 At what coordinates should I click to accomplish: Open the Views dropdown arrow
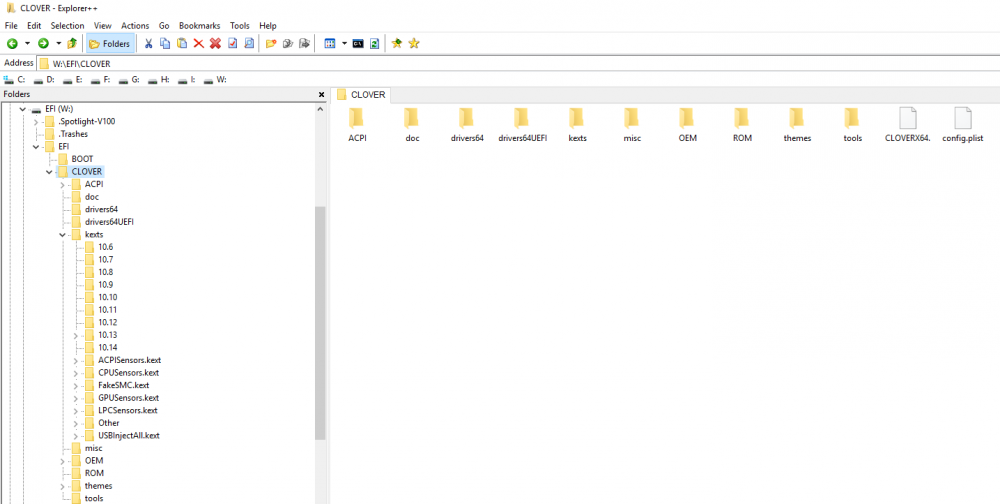coord(344,43)
